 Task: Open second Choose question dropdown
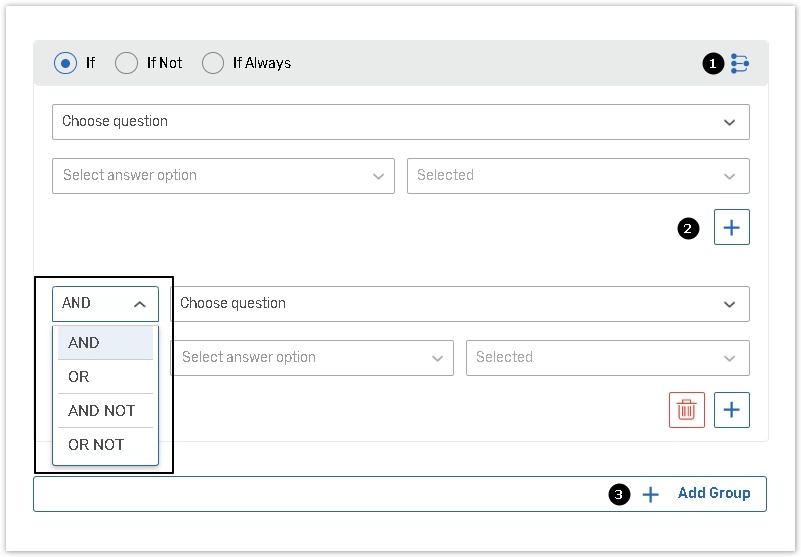[459, 304]
